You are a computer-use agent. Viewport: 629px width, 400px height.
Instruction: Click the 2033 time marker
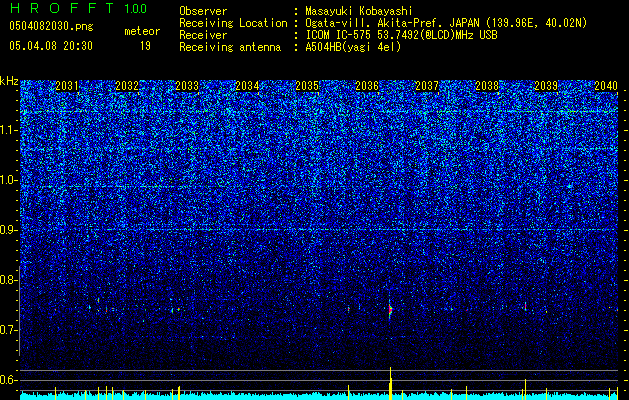(x=187, y=86)
